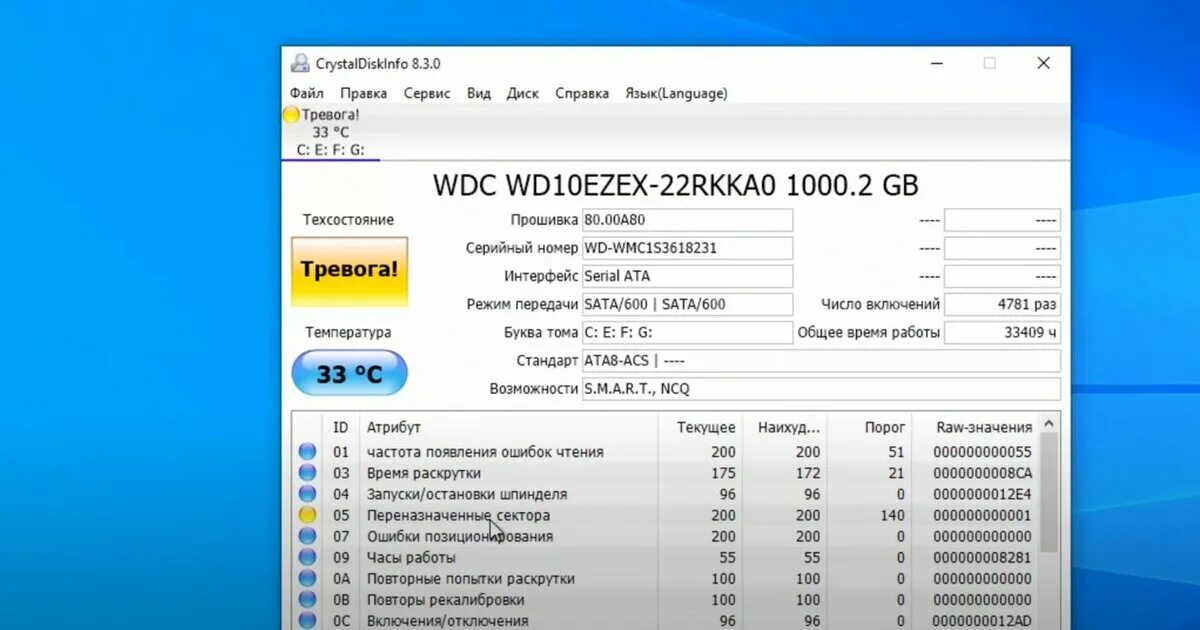Click the blue status dot beside Частота появления ошибок чтения
Screen dimensions: 1200x630
[x=309, y=451]
